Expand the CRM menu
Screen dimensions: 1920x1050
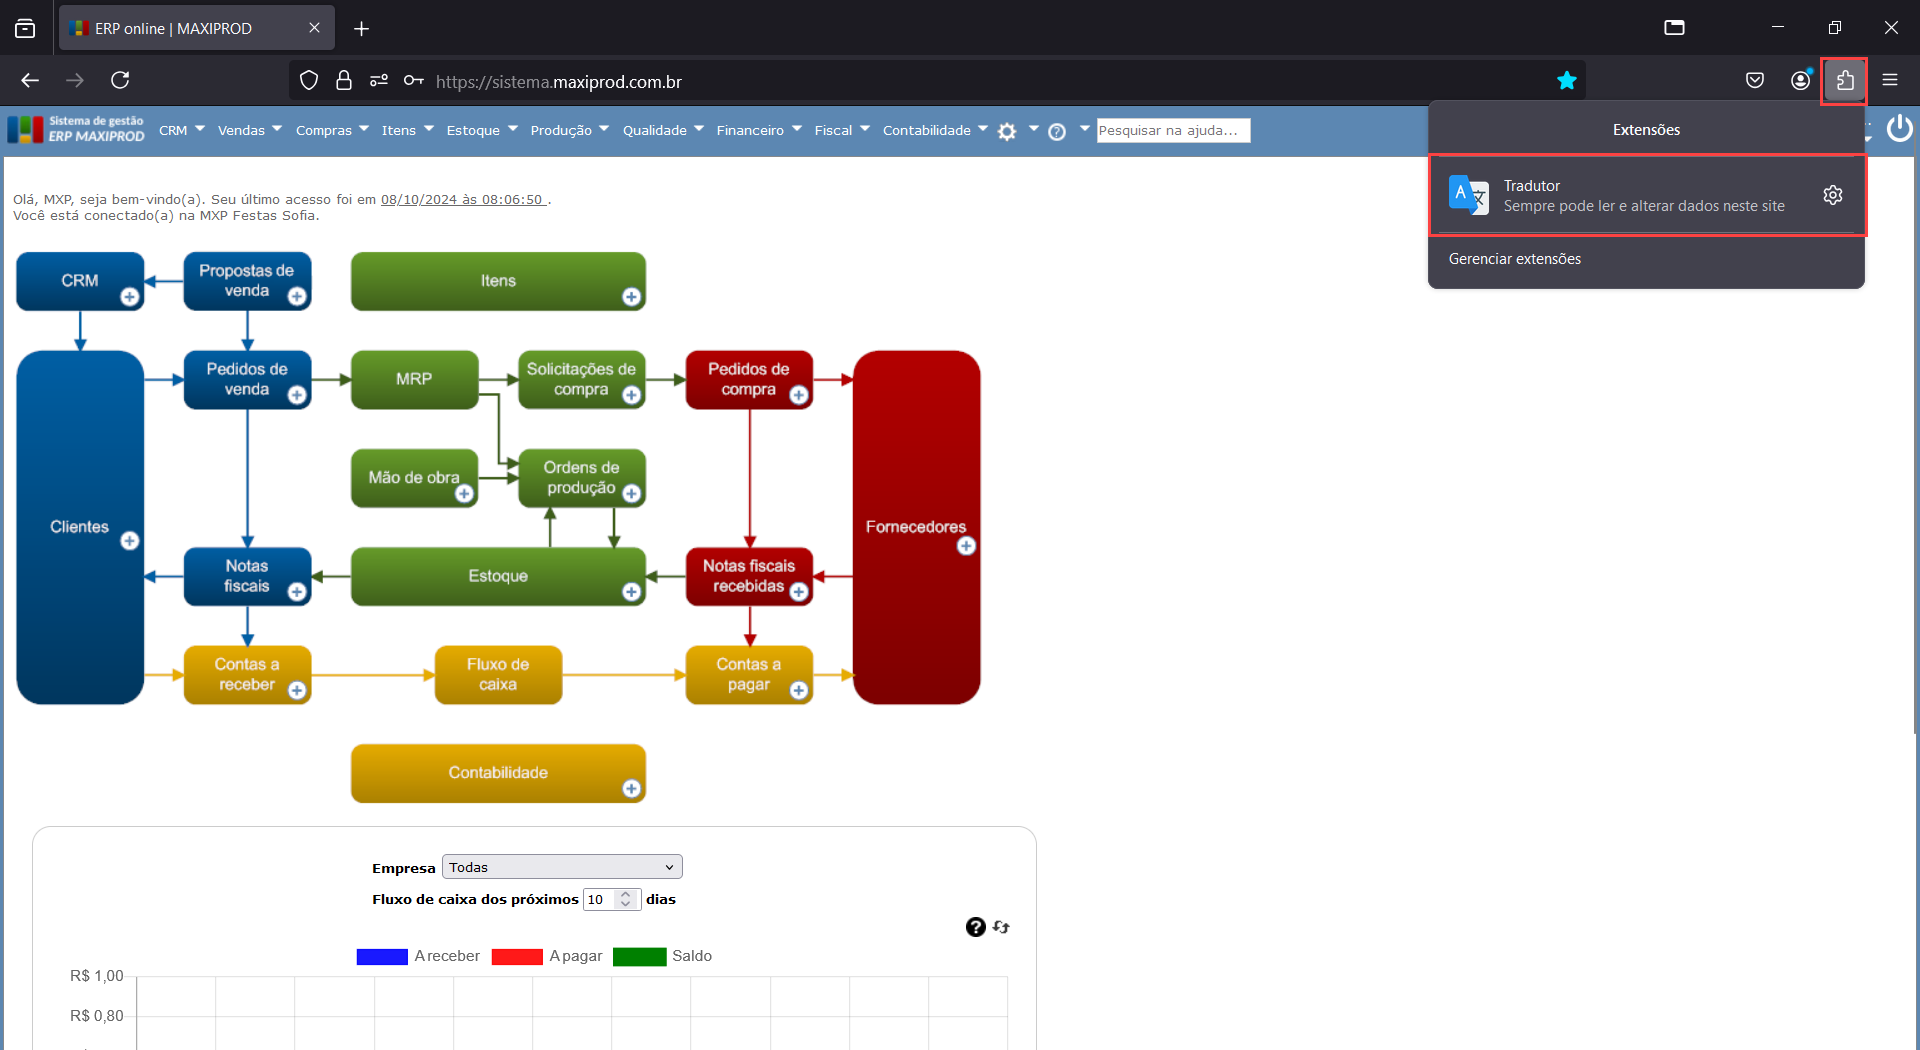pyautogui.click(x=182, y=130)
